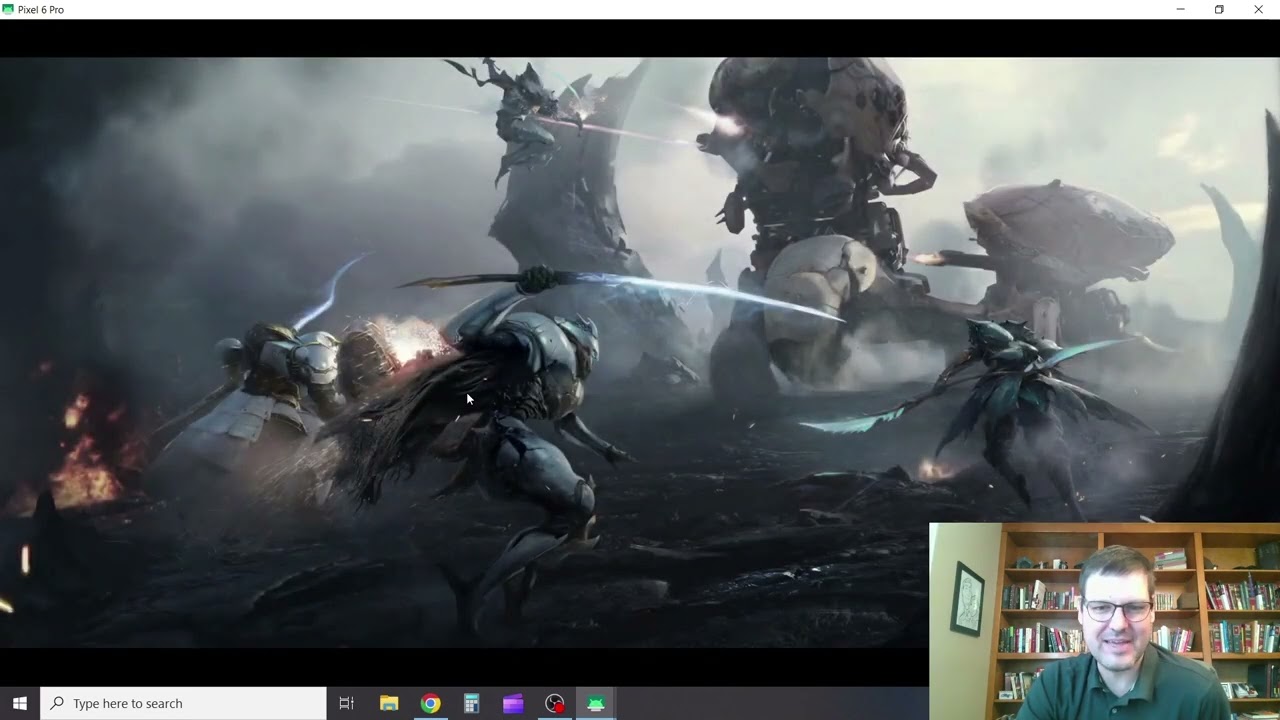Restore down the Pixel 6 Pro window
The image size is (1280, 720).
(x=1219, y=9)
